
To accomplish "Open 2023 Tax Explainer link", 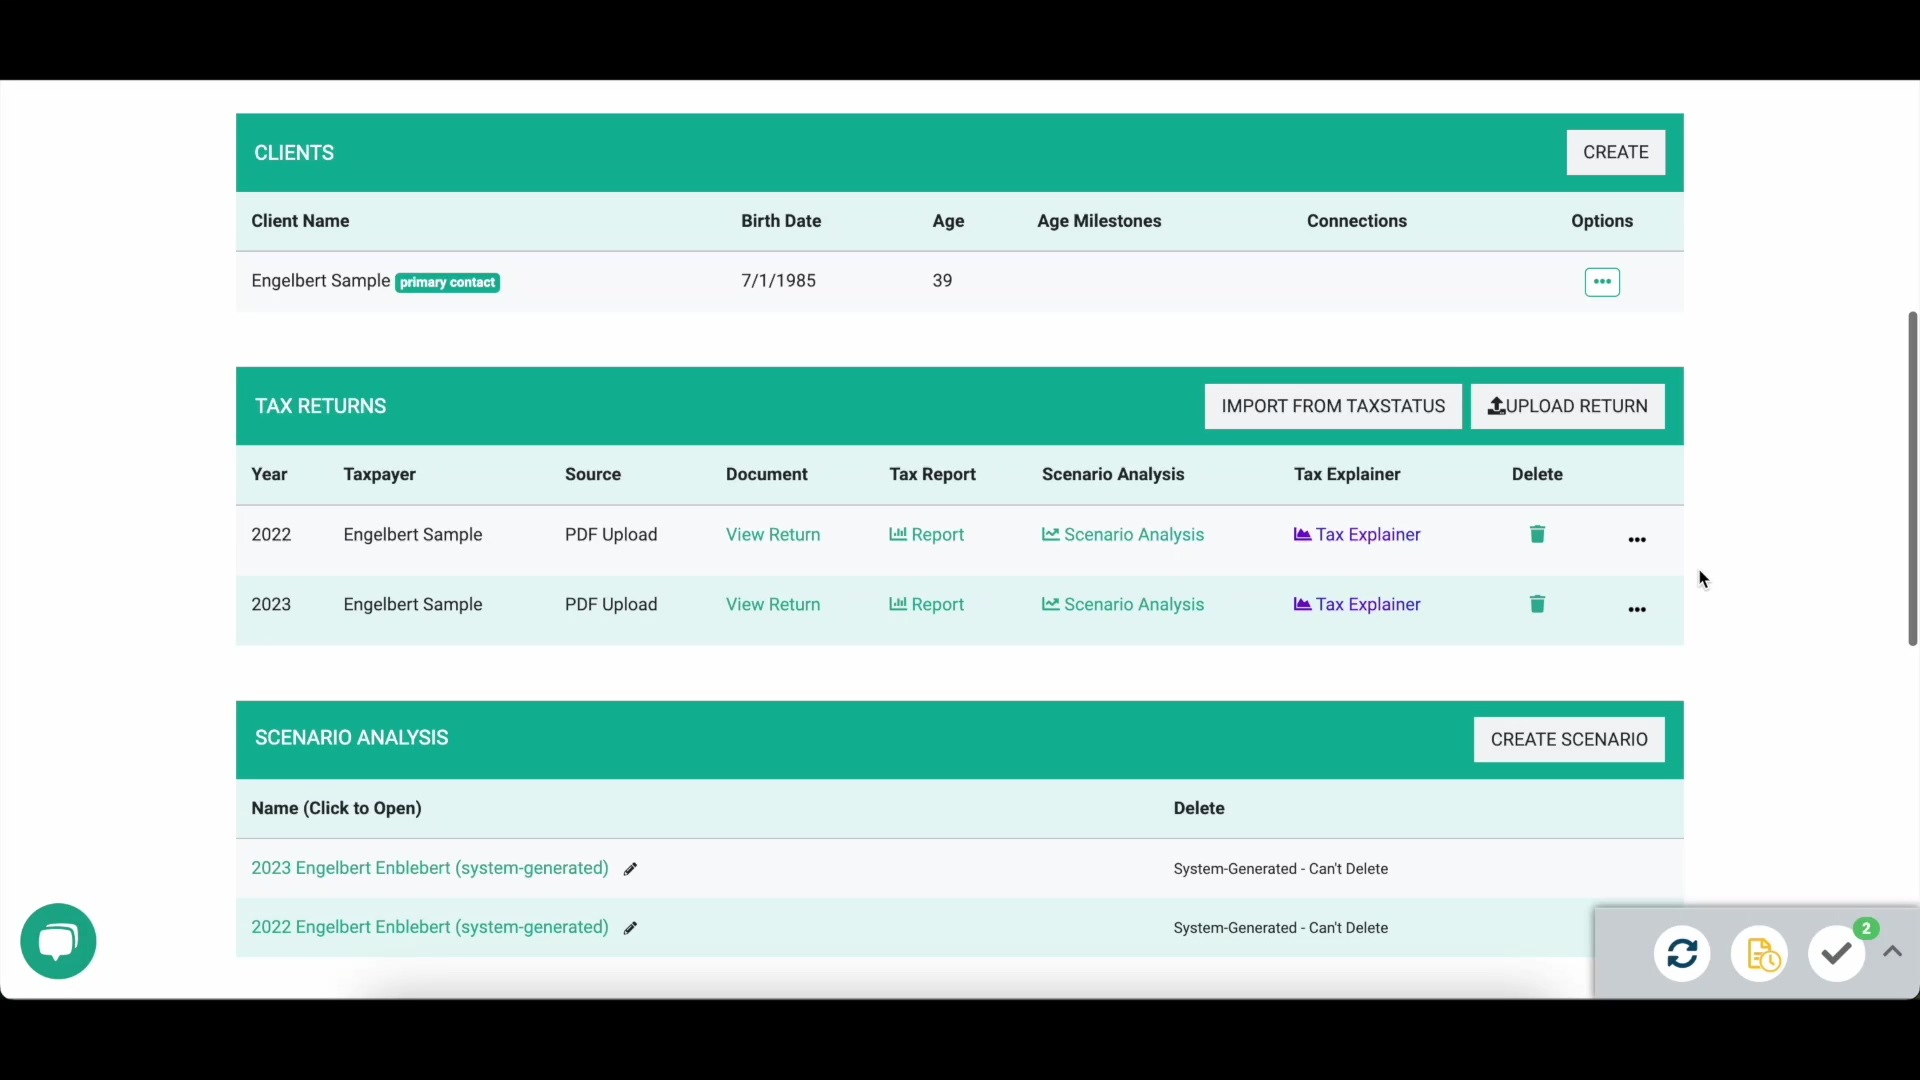I will pyautogui.click(x=1357, y=605).
